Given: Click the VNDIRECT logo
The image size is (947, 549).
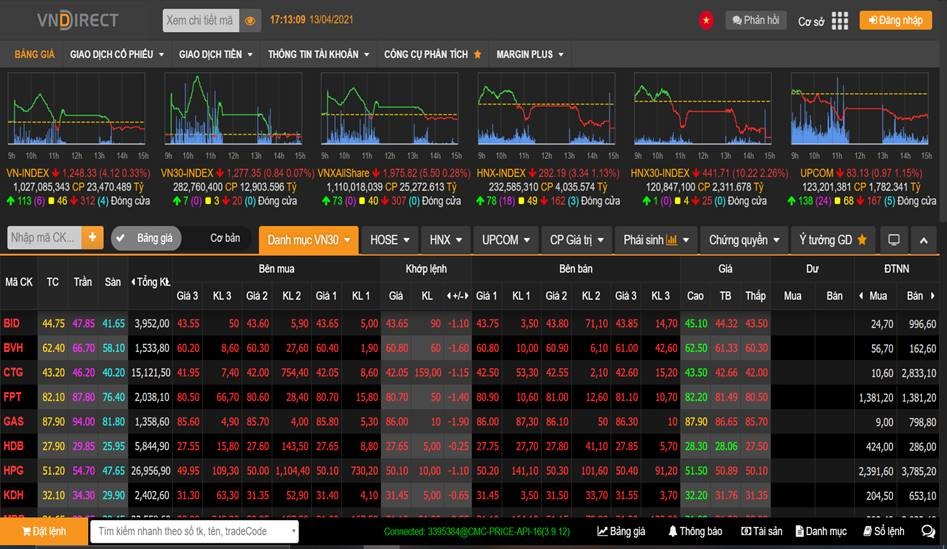Looking at the screenshot, I should 77,20.
